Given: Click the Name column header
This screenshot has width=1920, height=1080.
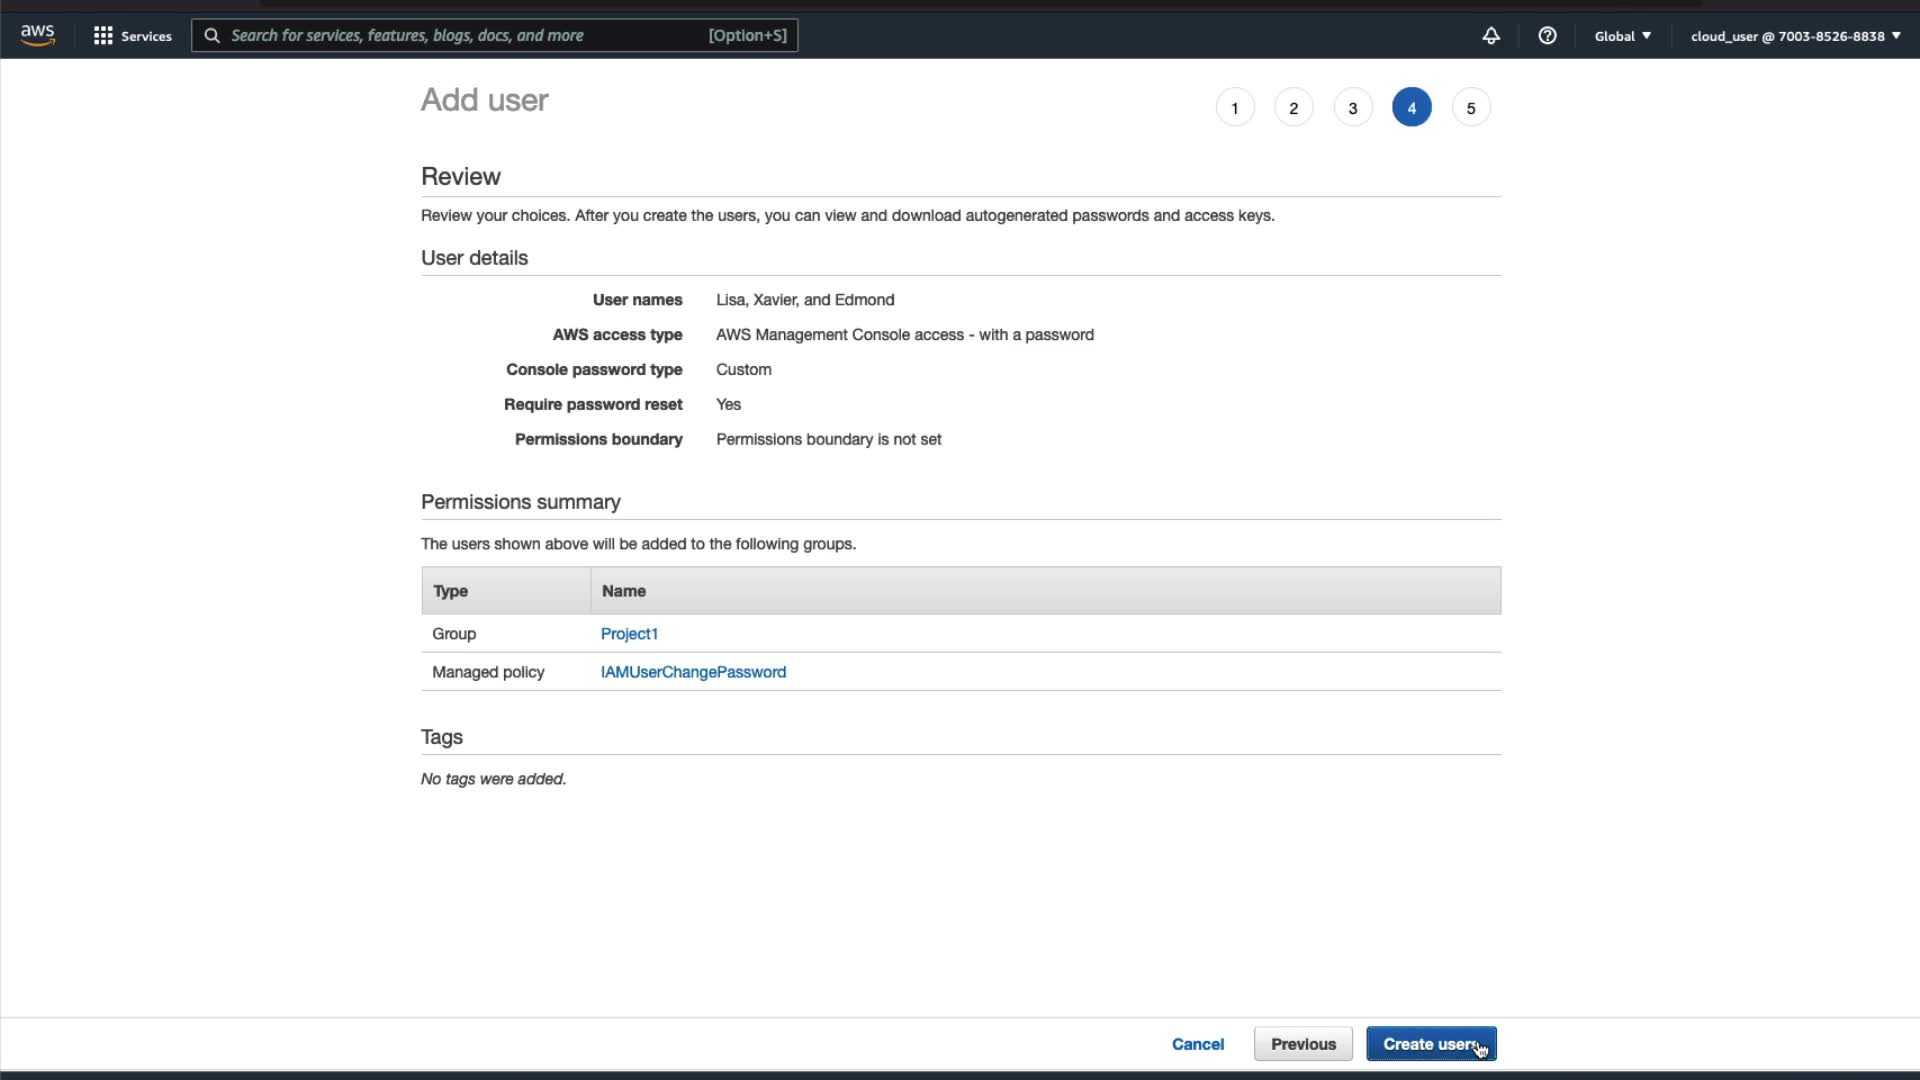Looking at the screenshot, I should (624, 591).
